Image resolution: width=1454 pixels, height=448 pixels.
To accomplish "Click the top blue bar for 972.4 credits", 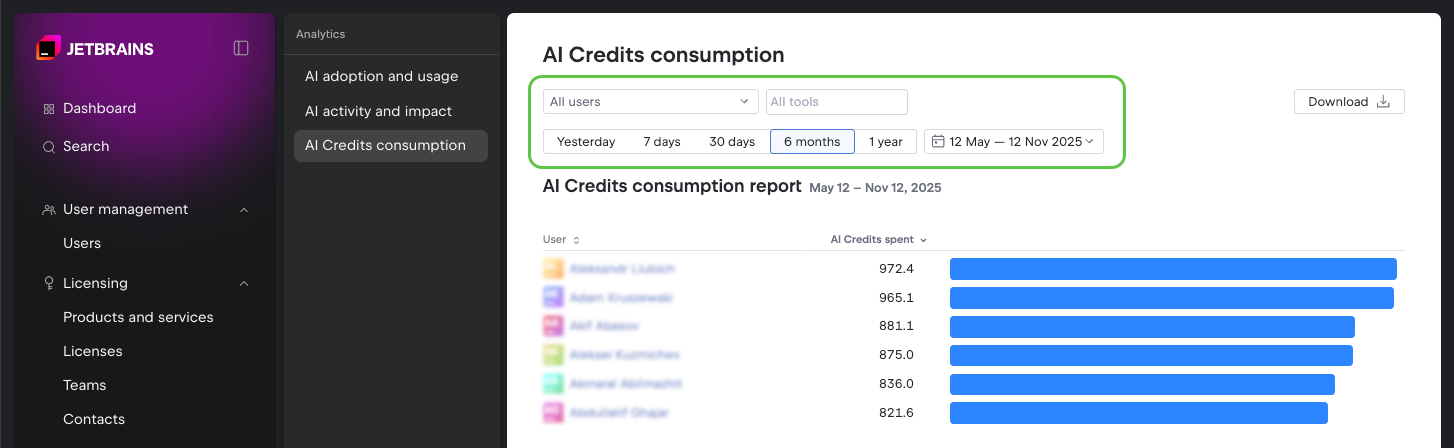I will pos(1172,269).
